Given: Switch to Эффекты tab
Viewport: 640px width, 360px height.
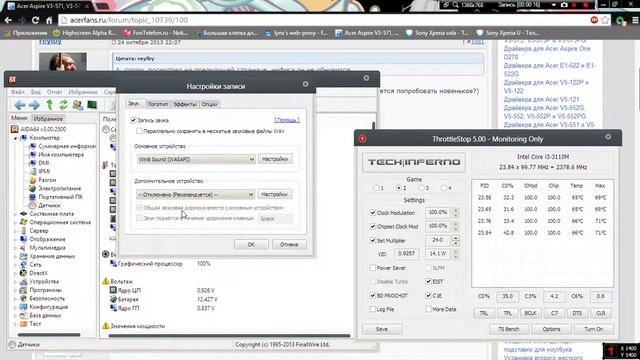Looking at the screenshot, I should 184,104.
